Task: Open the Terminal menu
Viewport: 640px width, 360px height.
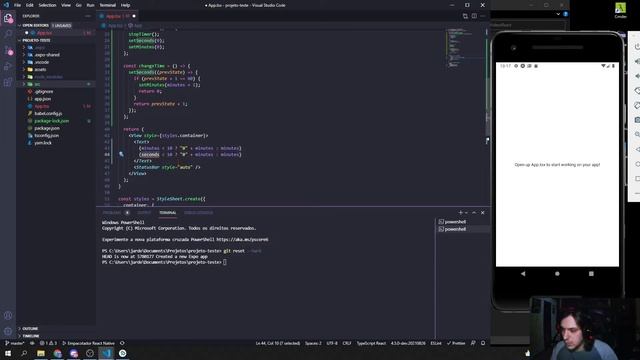Action: 108,5
